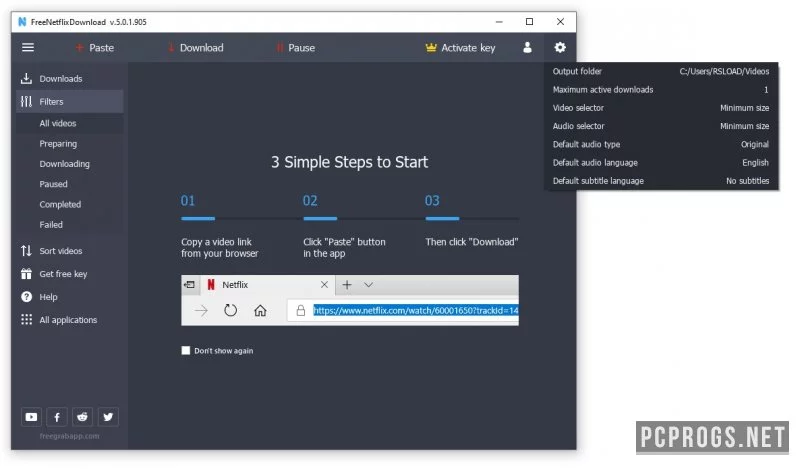Select the Completed filter

click(70, 205)
